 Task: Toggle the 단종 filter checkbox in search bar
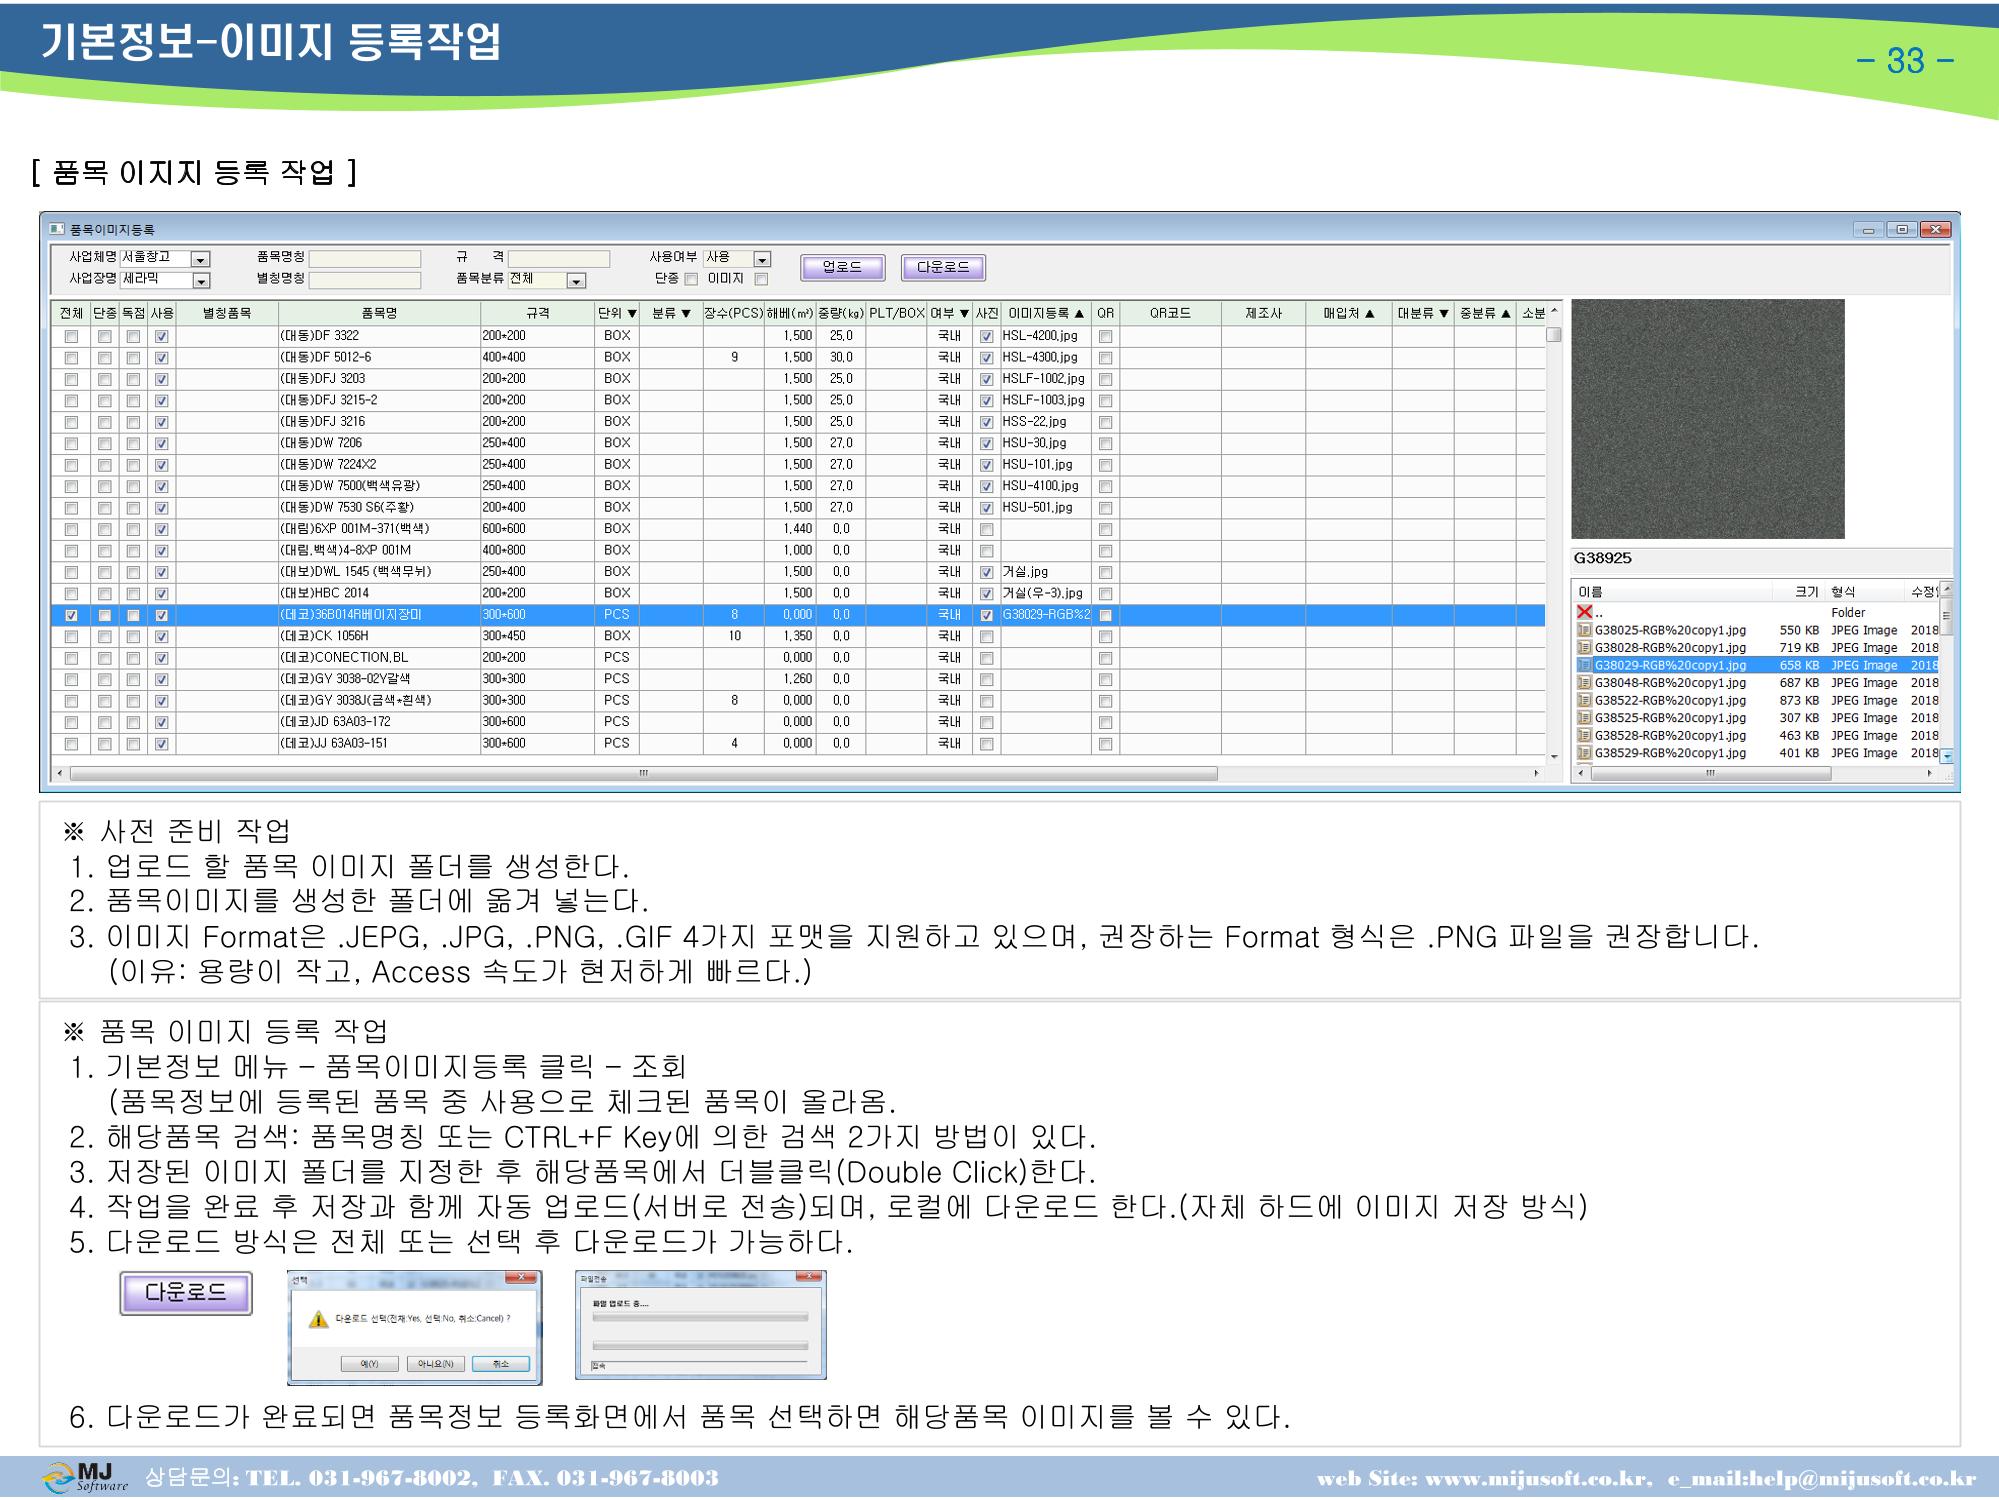pos(691,280)
